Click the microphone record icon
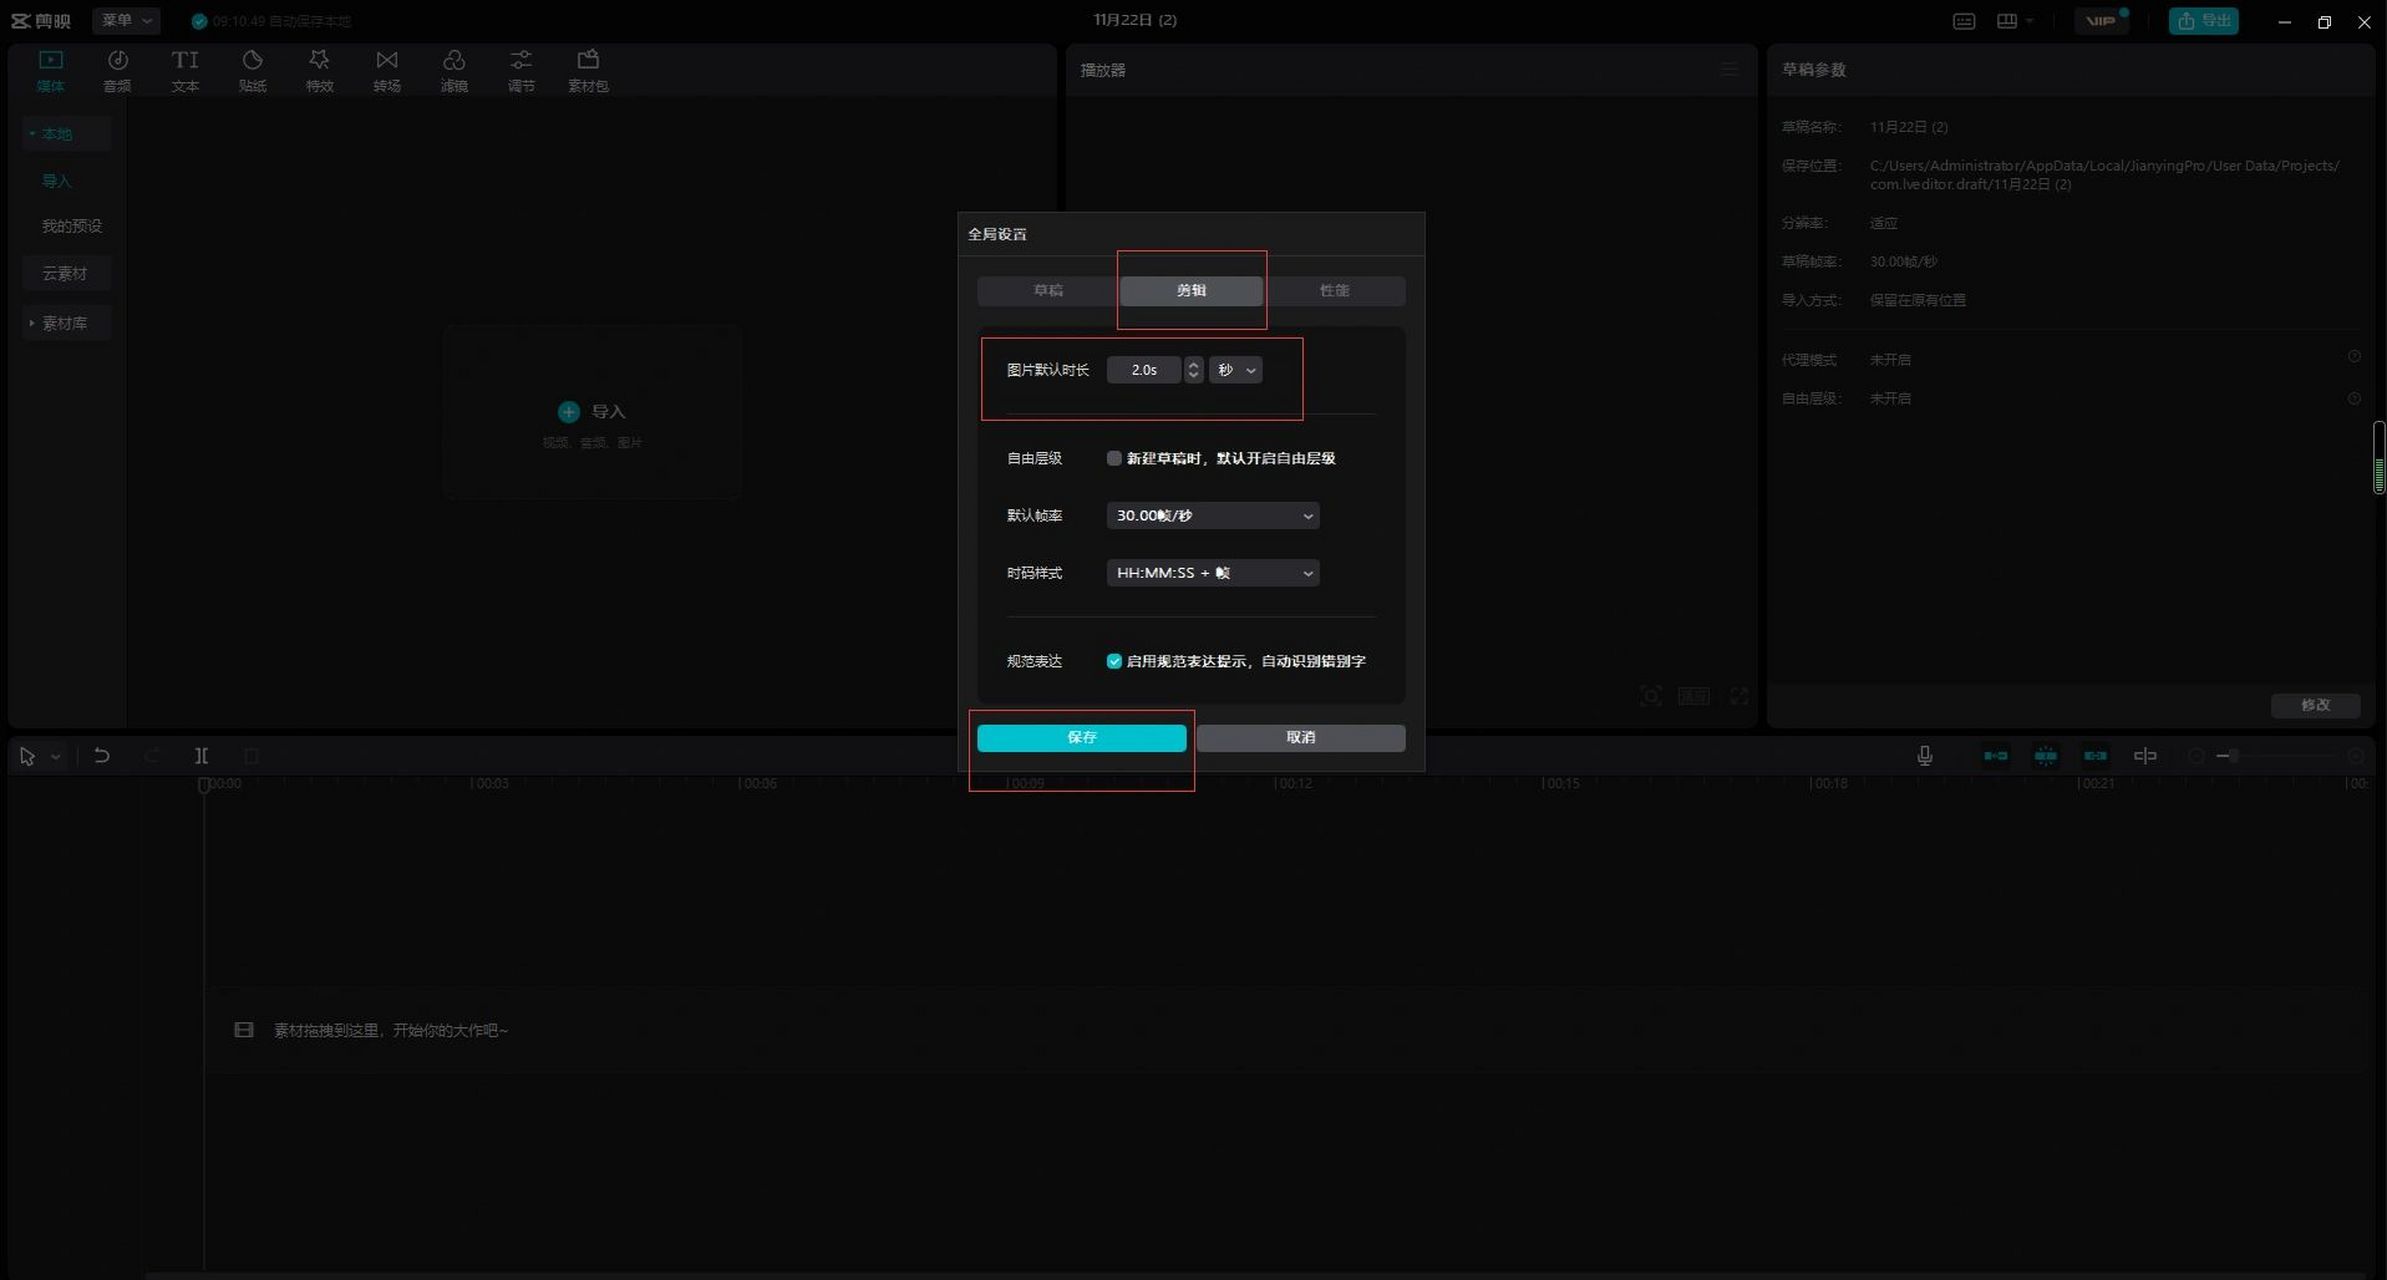The image size is (2387, 1280). tap(1925, 756)
